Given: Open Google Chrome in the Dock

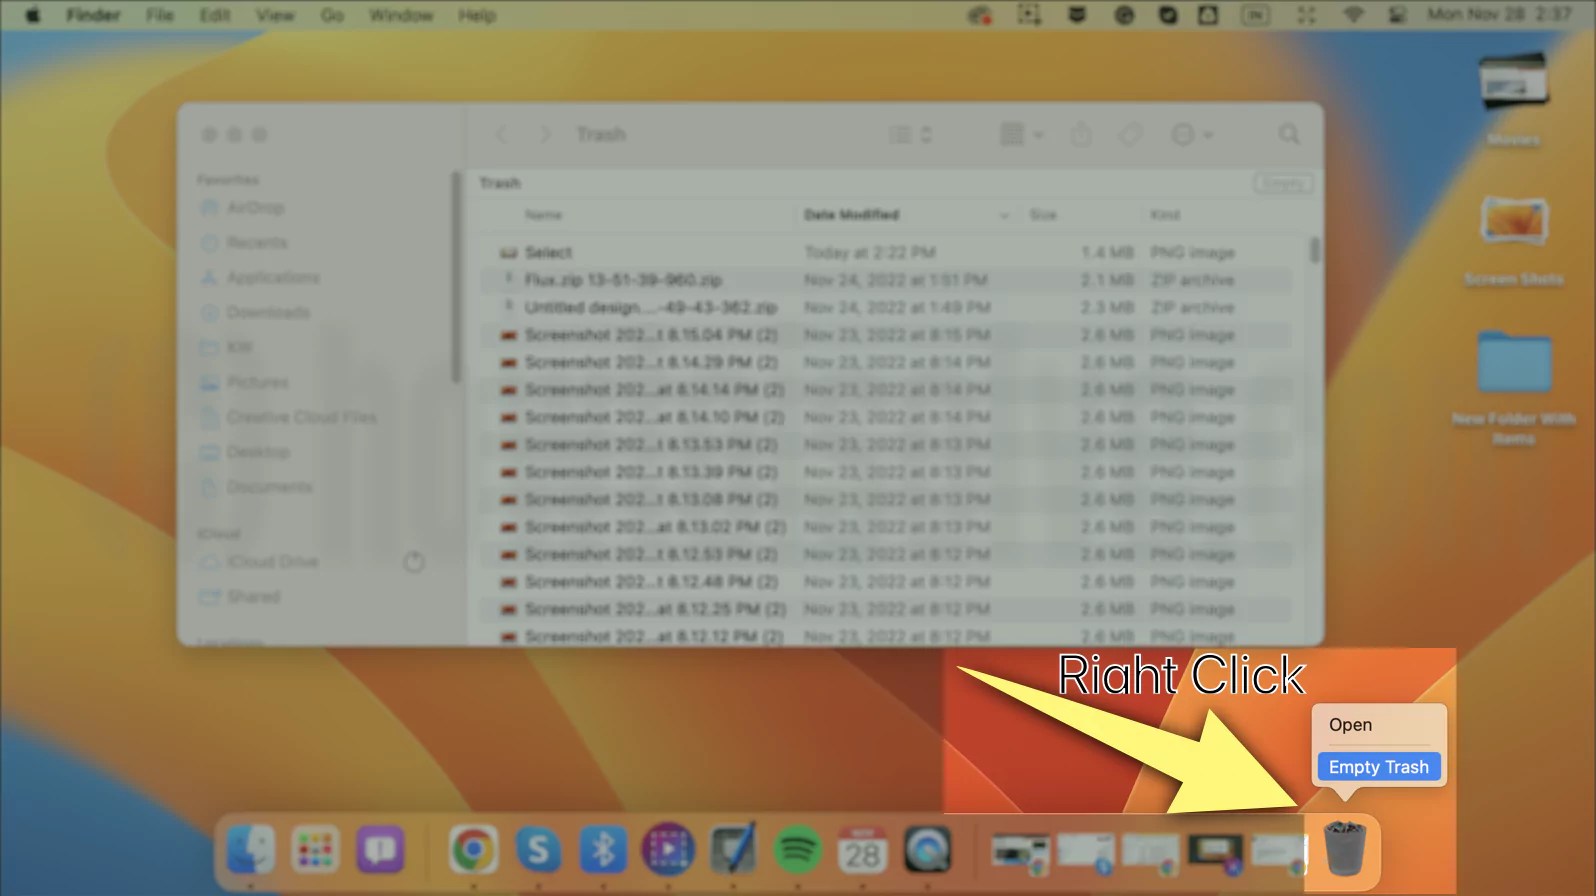Looking at the screenshot, I should coord(473,850).
